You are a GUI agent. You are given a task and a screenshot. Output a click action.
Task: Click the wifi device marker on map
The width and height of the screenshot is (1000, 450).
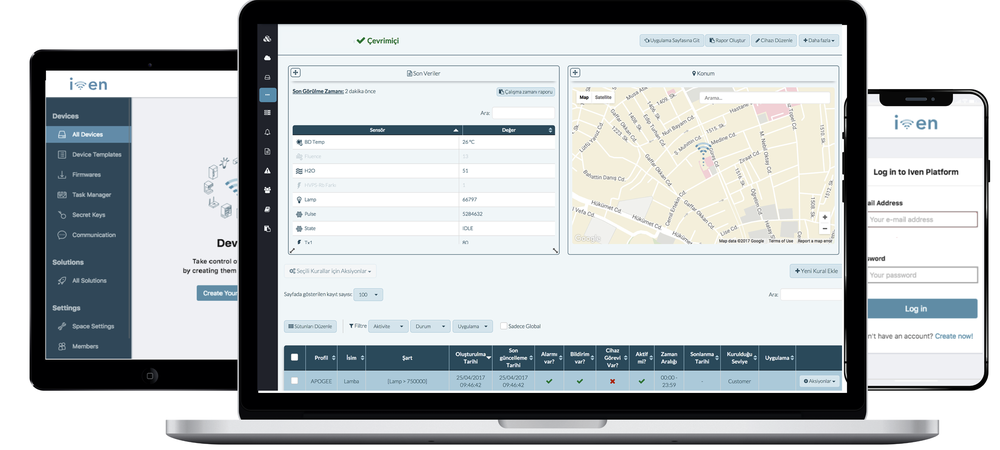point(703,150)
